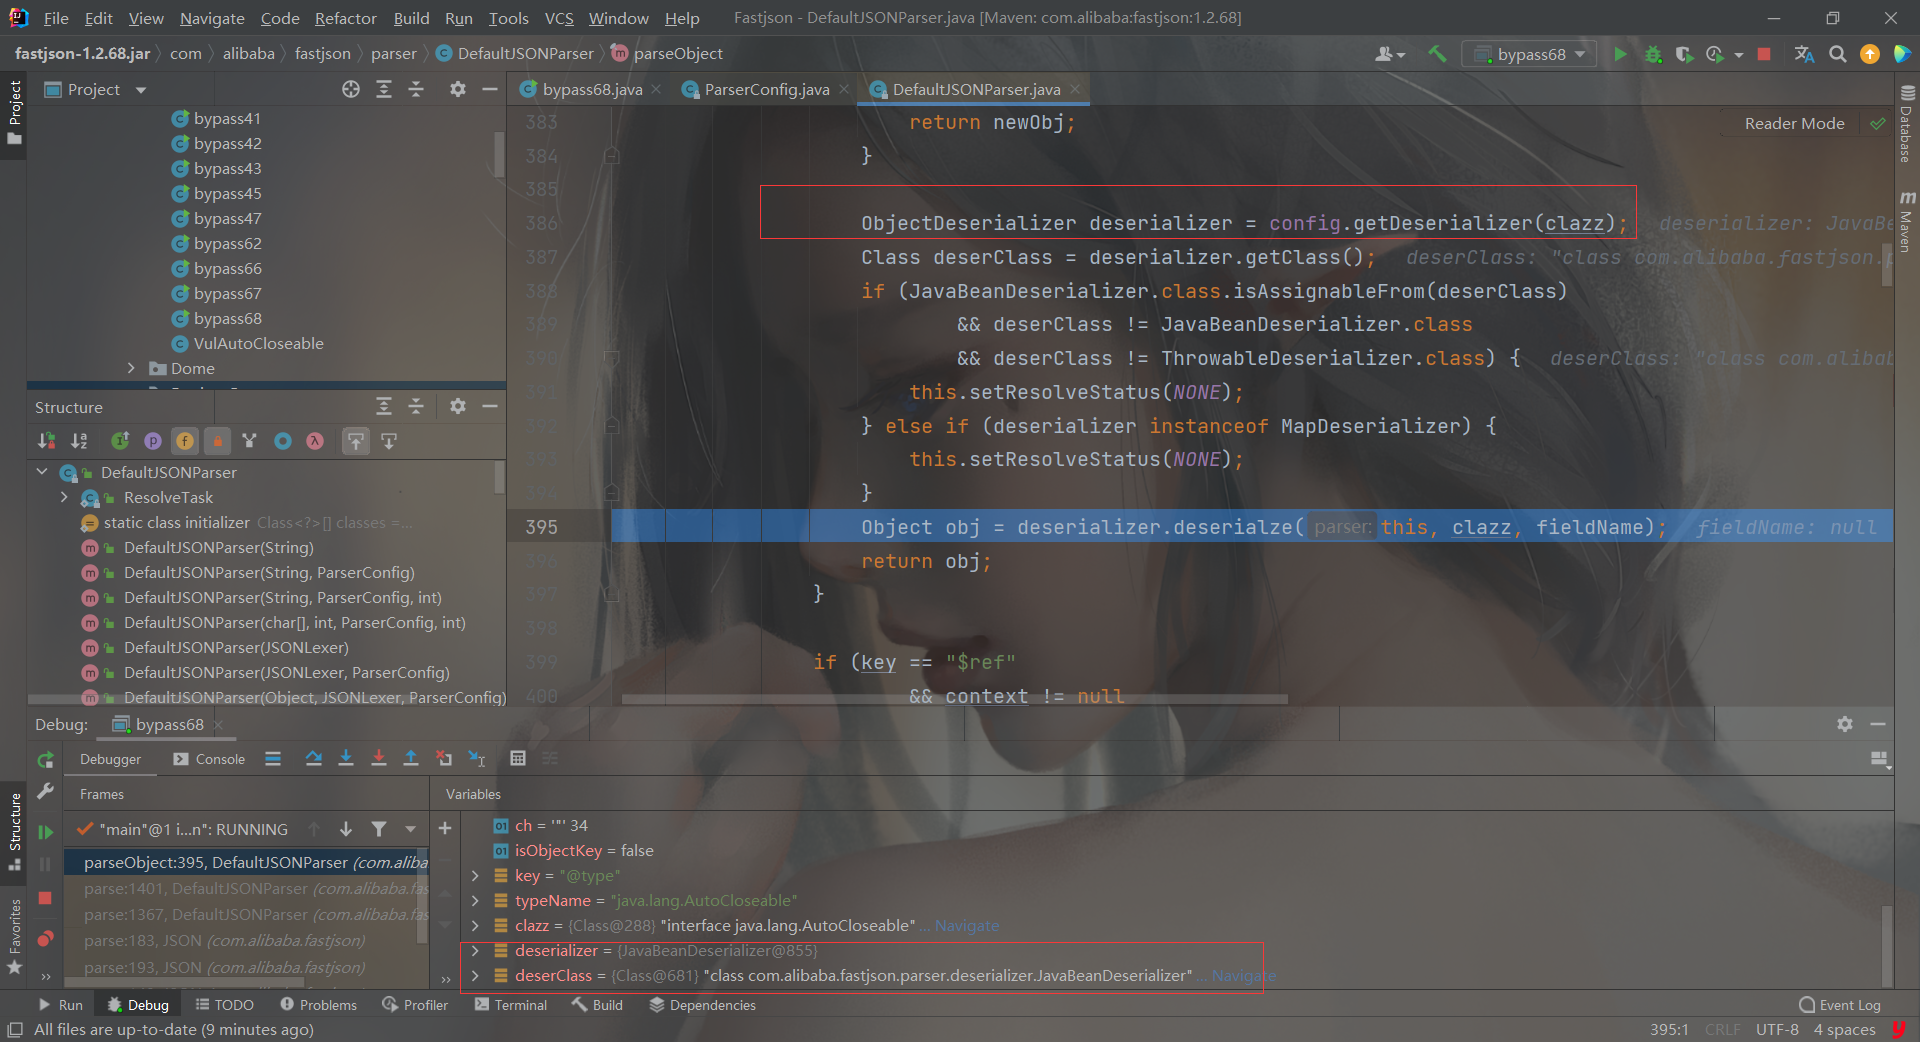Click the UTF-8 encoding in status bar
Screen dimensions: 1920x1042
1777,1029
